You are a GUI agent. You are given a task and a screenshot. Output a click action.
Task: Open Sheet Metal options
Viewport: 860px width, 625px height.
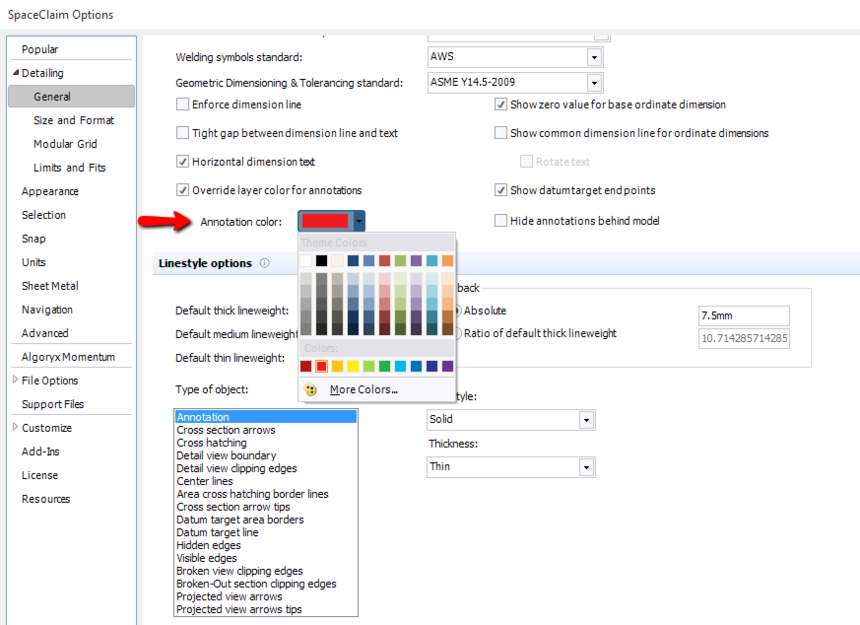coord(50,286)
